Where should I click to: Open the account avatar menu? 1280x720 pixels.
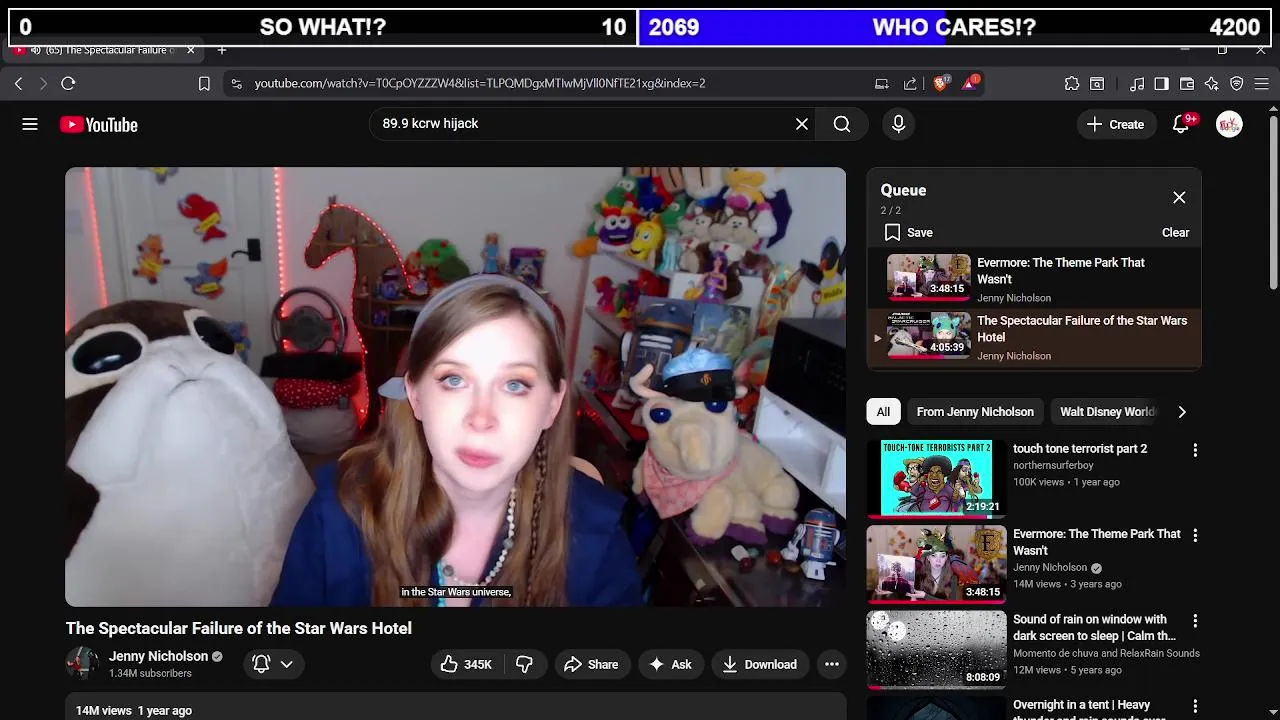pyautogui.click(x=1229, y=124)
